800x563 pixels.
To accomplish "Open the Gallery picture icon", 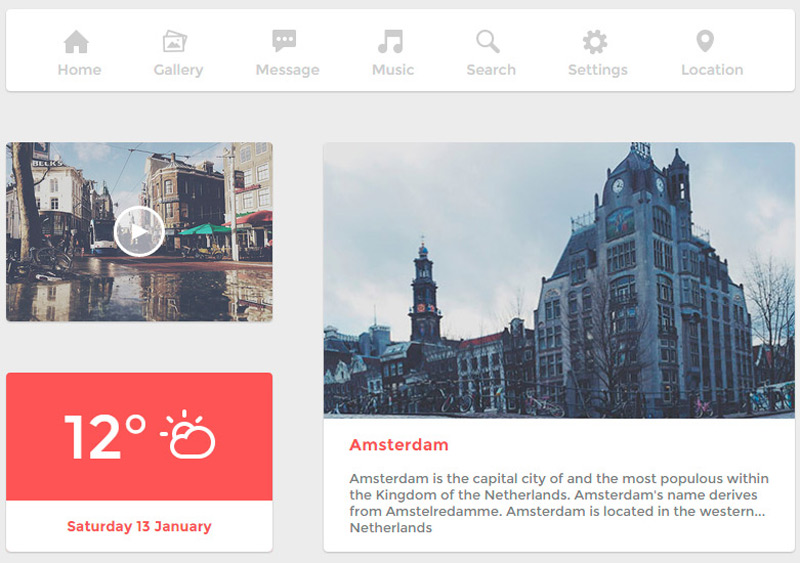I will coord(174,41).
